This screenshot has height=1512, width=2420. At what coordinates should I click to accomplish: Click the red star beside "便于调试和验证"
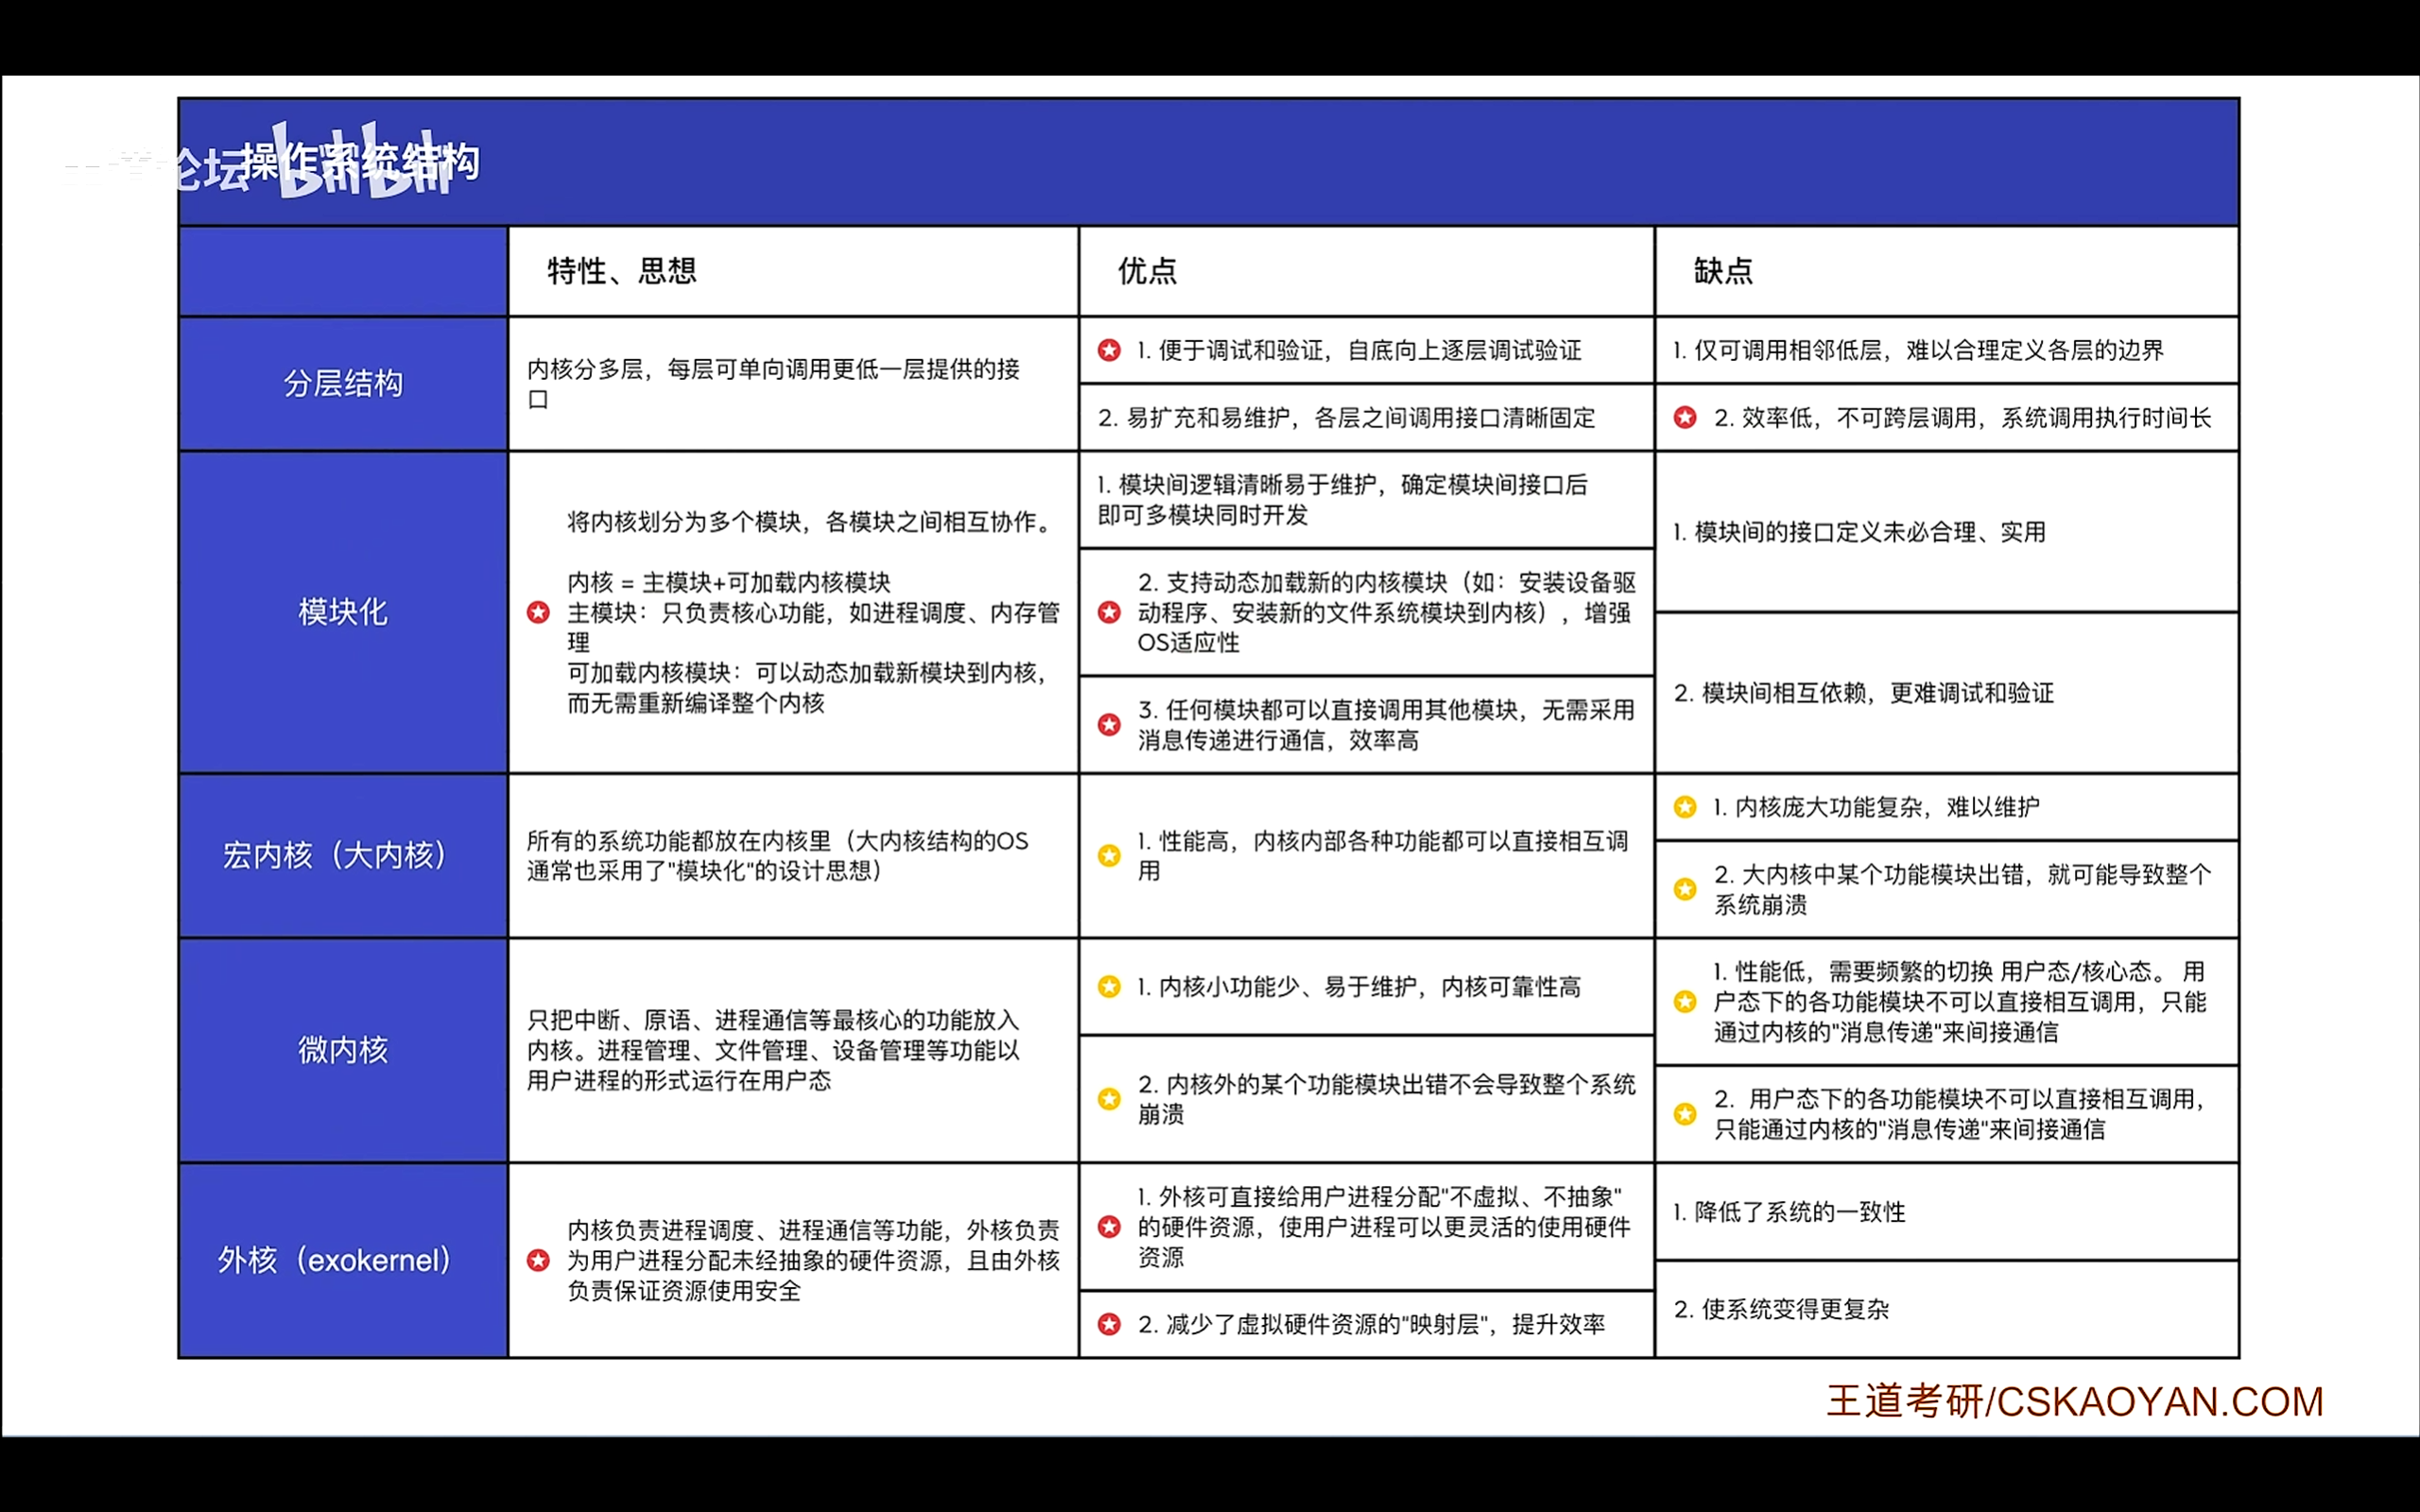point(1108,351)
